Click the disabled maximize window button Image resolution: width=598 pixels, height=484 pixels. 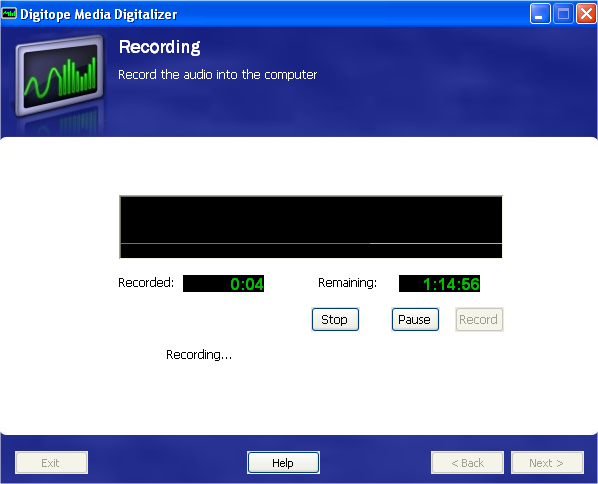click(563, 14)
